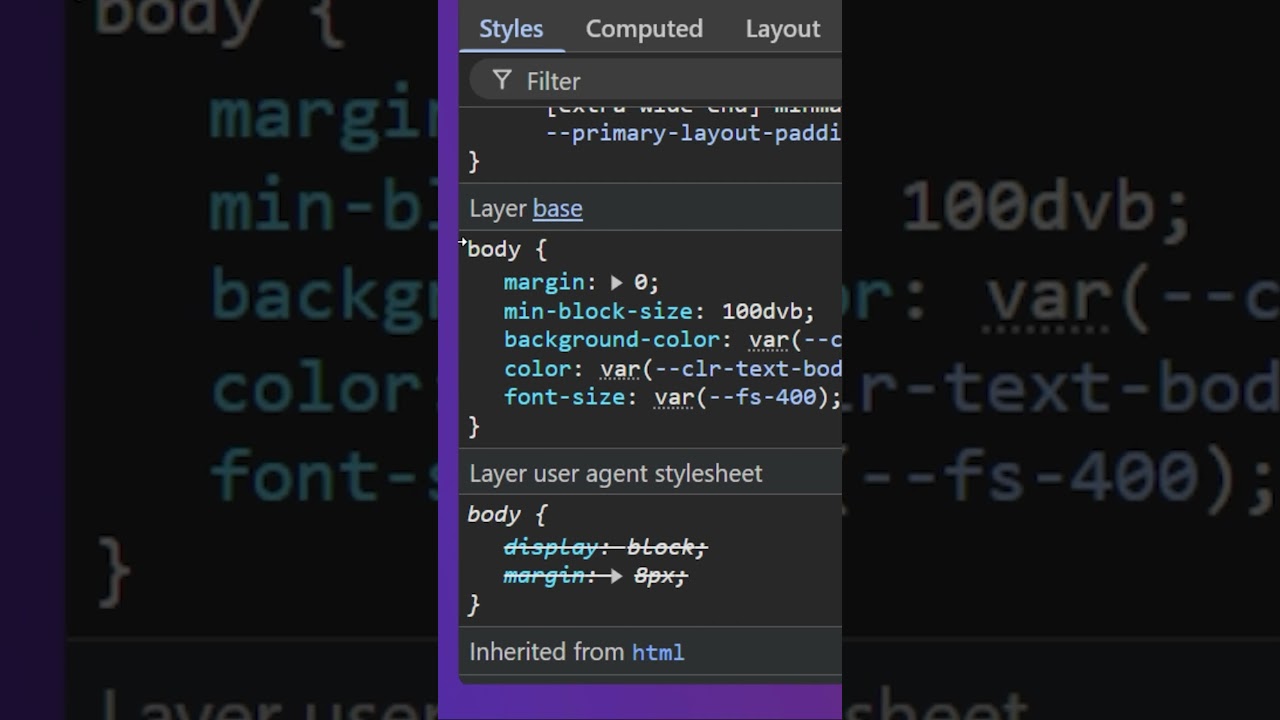Click the margin property in Layer base
The width and height of the screenshot is (1280, 720).
coord(544,283)
